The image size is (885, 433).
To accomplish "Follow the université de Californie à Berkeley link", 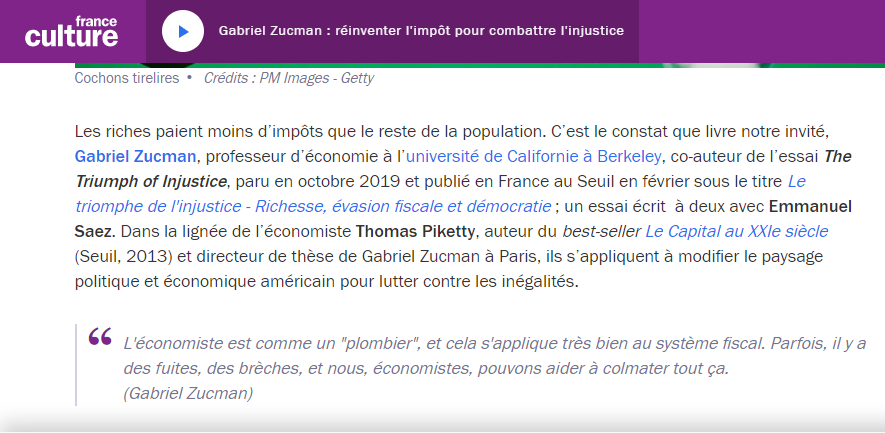I will pos(533,156).
